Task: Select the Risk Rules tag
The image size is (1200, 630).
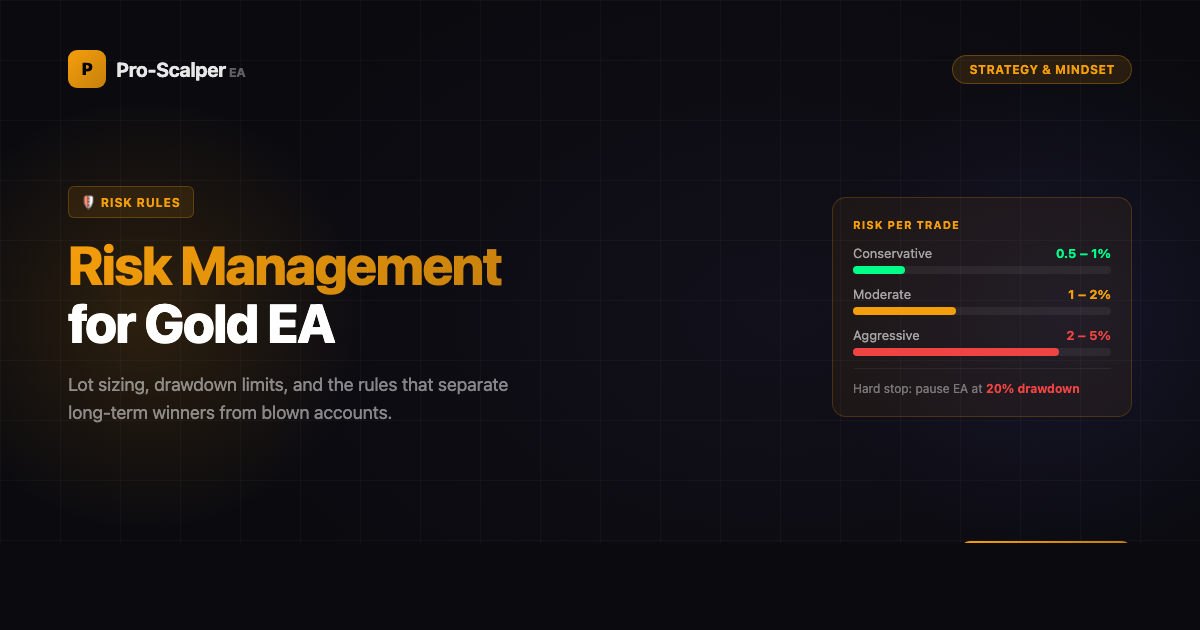Action: 131,202
